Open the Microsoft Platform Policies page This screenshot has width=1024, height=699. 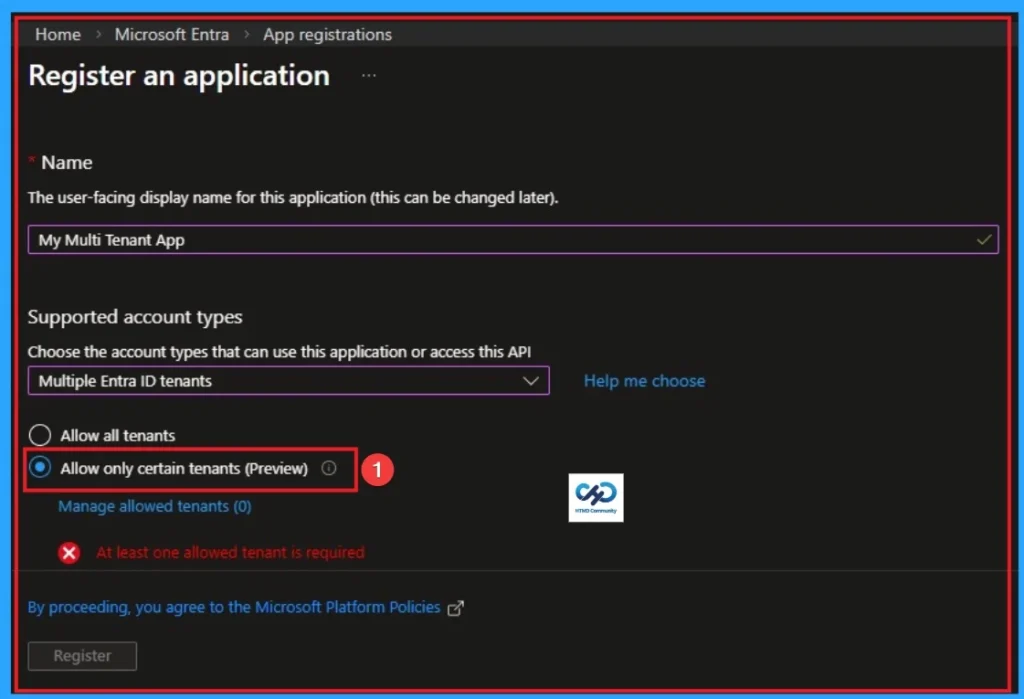pos(344,607)
